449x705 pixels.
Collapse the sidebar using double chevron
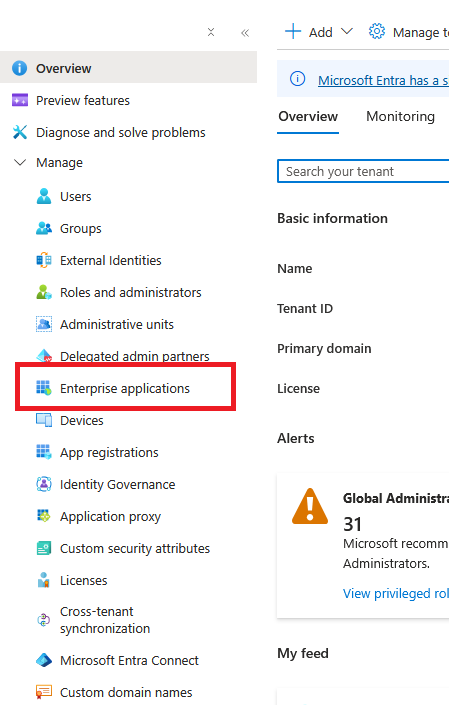[x=245, y=33]
